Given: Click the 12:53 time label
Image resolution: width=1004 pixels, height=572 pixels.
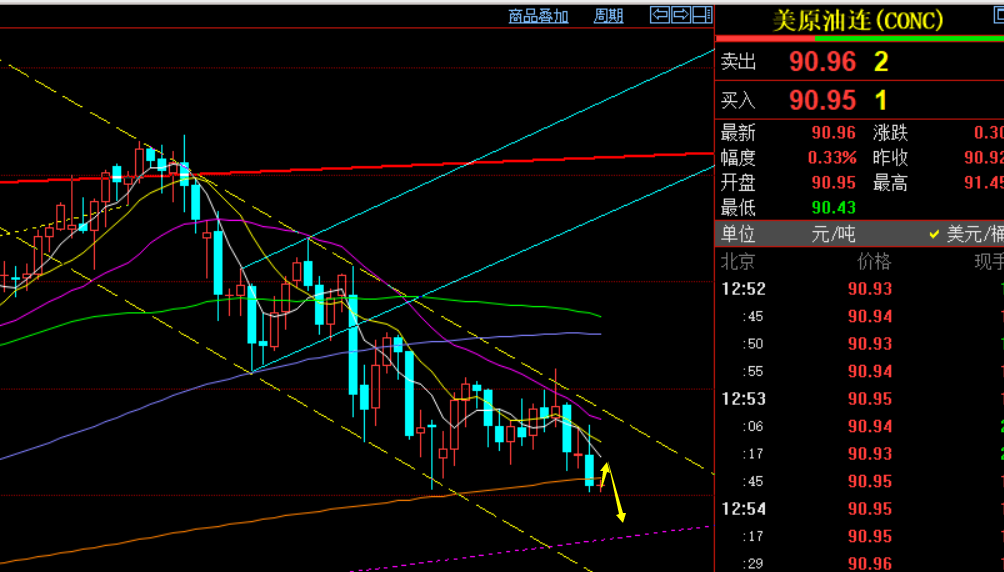Looking at the screenshot, I should coord(743,399).
